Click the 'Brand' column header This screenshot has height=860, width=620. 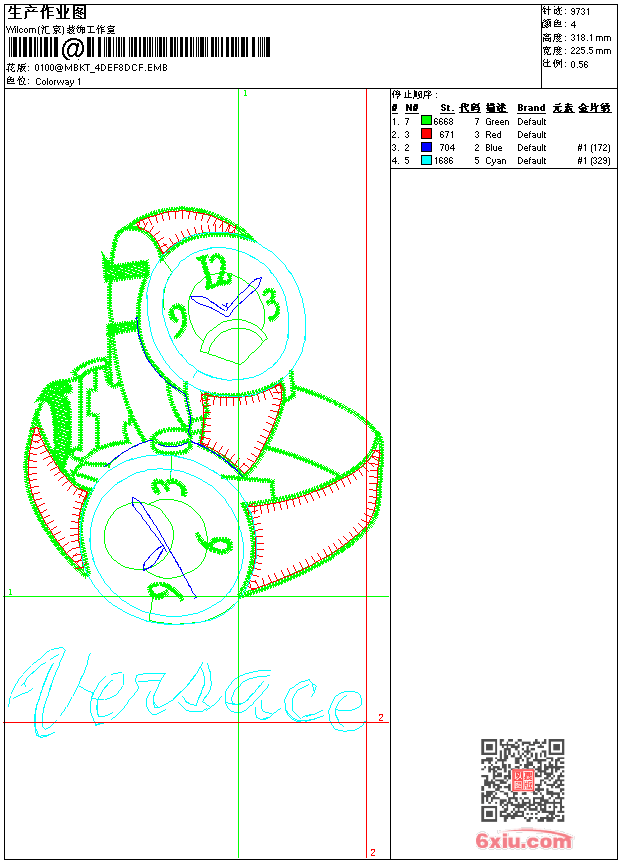pyautogui.click(x=531, y=108)
